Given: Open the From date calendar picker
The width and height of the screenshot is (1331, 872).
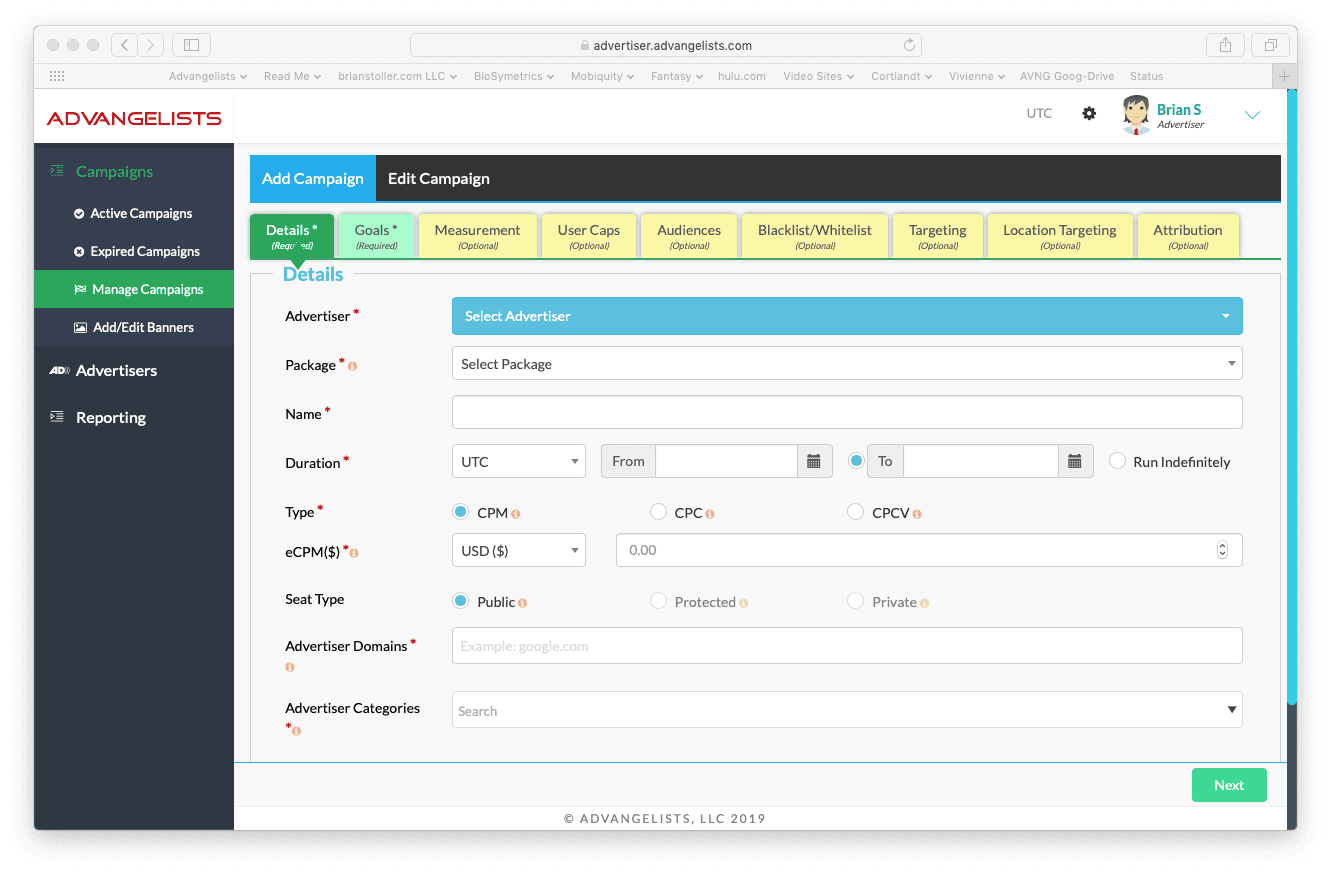Looking at the screenshot, I should coord(814,461).
